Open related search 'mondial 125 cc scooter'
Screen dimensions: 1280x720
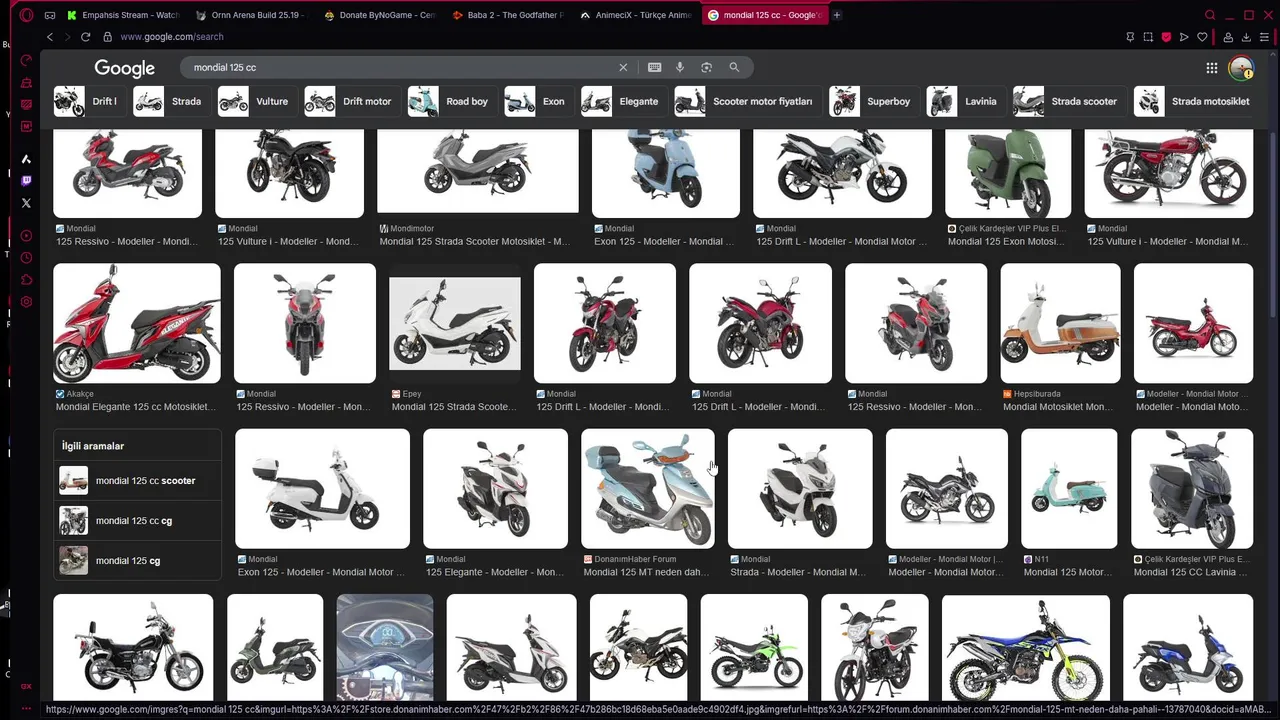(137, 481)
